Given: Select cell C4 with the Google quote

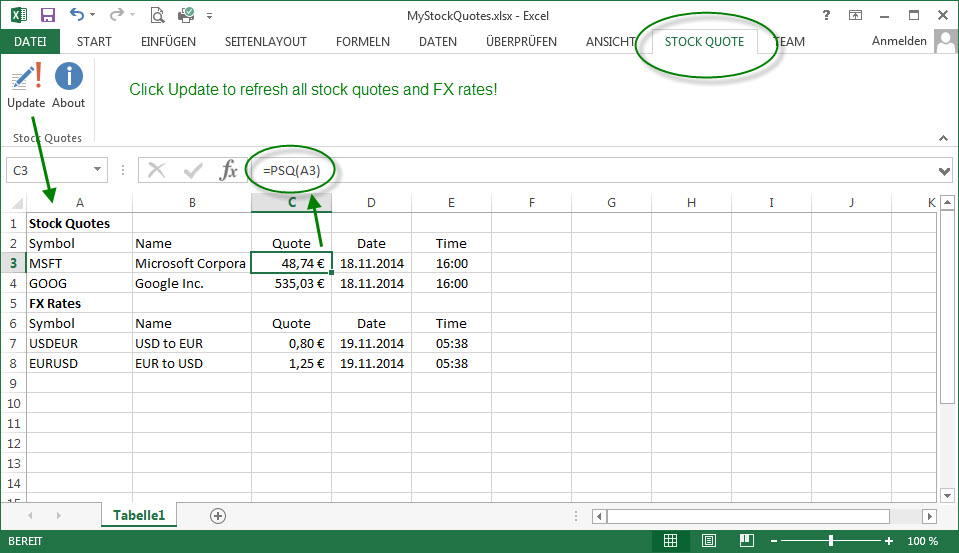Looking at the screenshot, I should [291, 283].
